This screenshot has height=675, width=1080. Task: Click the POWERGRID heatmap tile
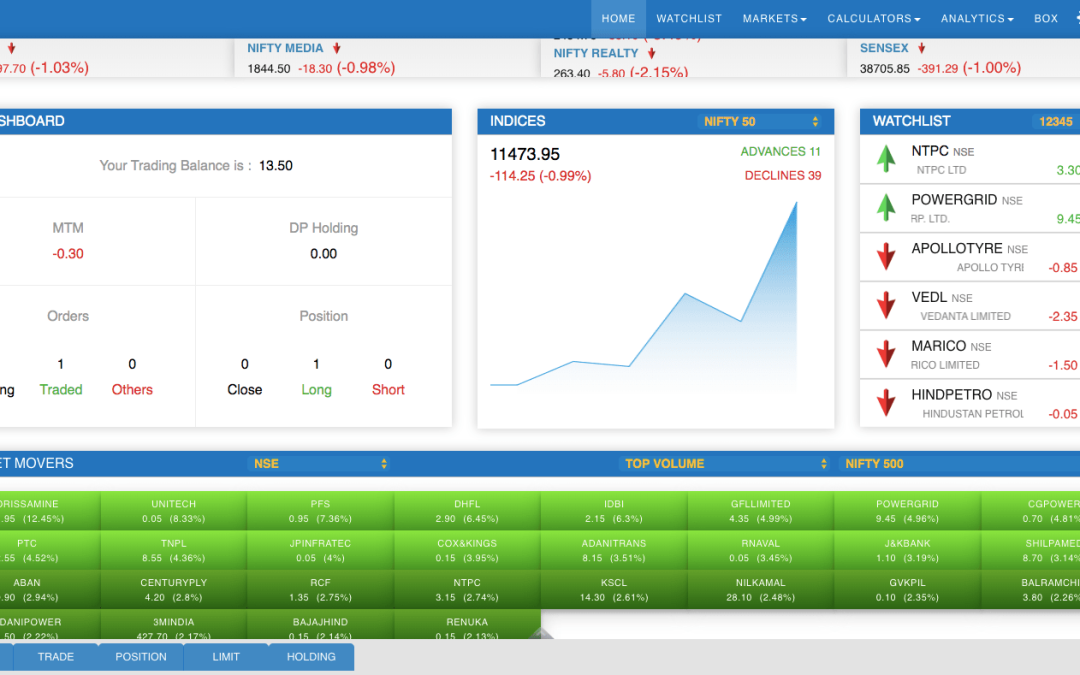click(907, 511)
